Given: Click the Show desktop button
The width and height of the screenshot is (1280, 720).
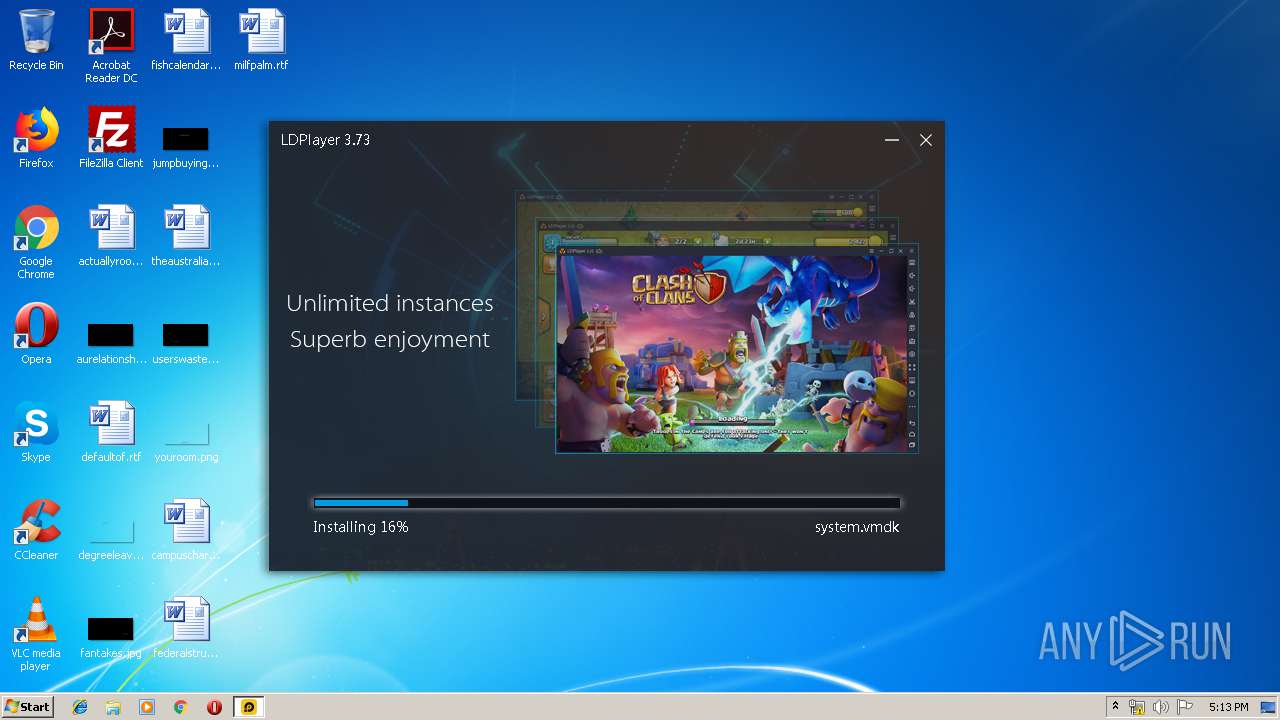Looking at the screenshot, I should click(1268, 707).
